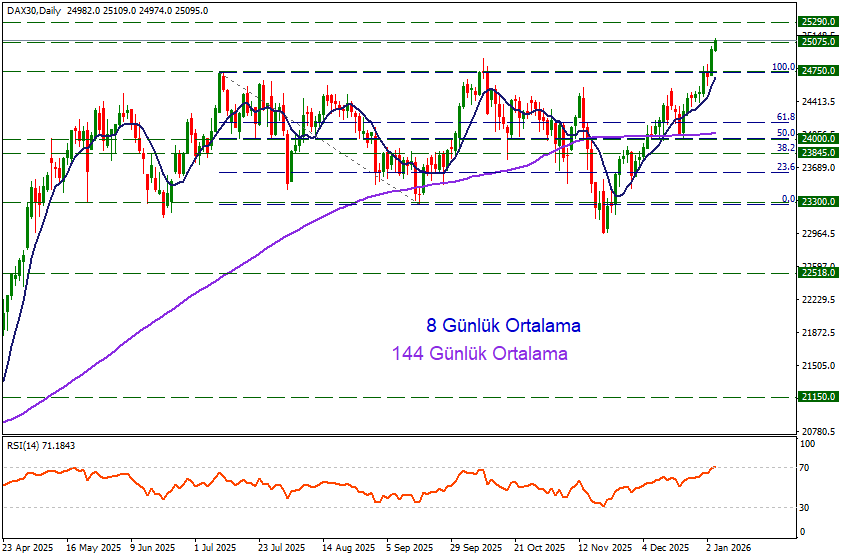Click the 23300.0 support price label
Screen dimensions: 842x559
tap(818, 202)
